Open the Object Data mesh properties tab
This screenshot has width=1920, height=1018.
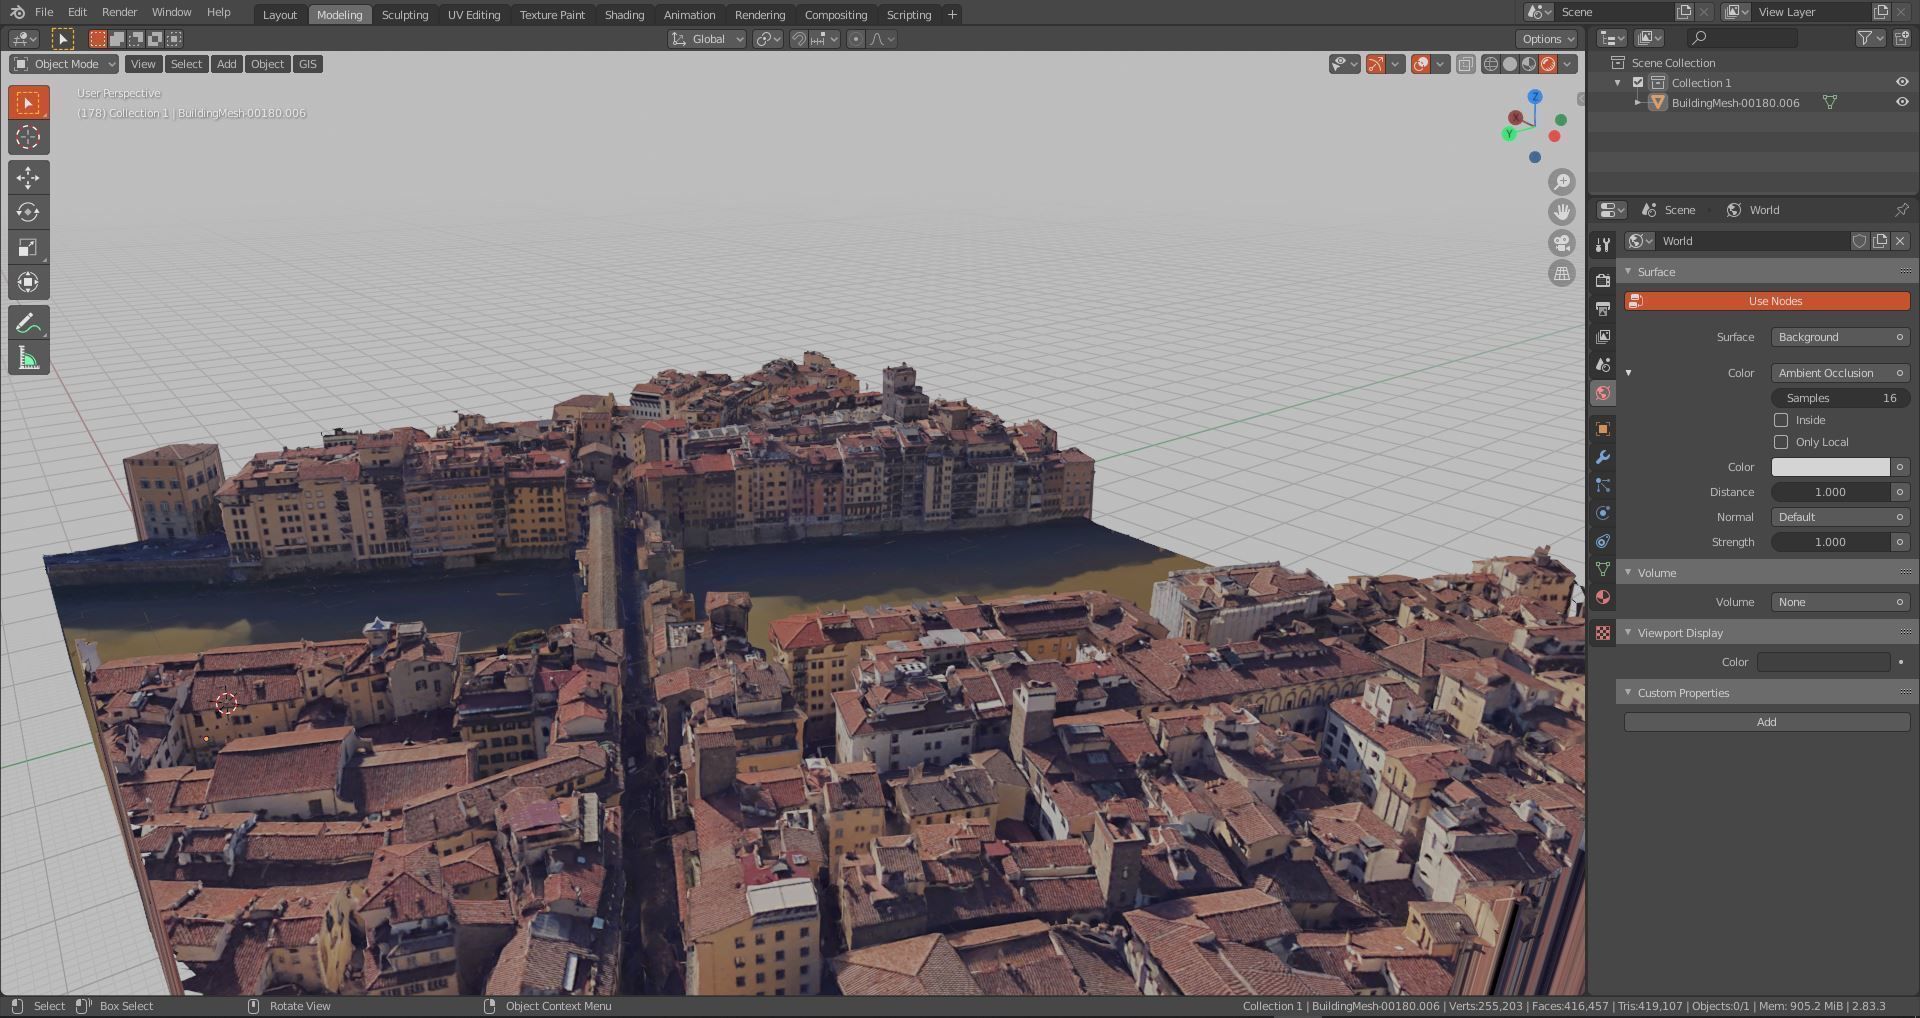(1603, 569)
